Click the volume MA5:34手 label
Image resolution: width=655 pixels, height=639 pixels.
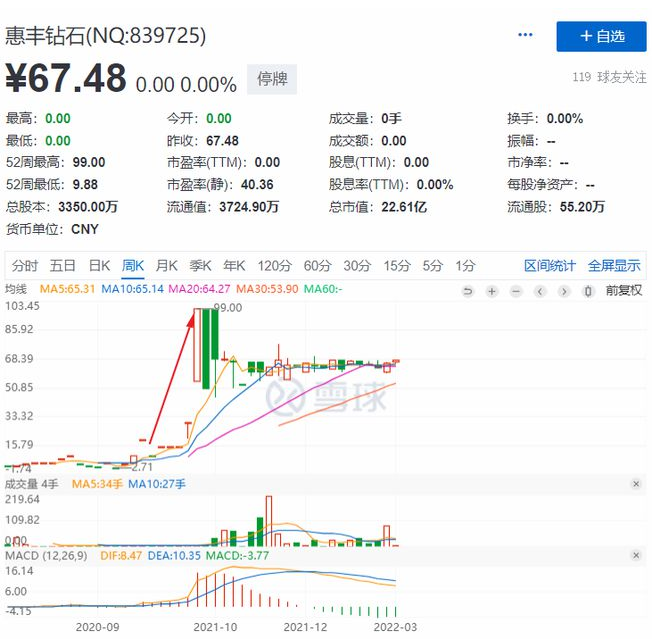click(x=97, y=484)
